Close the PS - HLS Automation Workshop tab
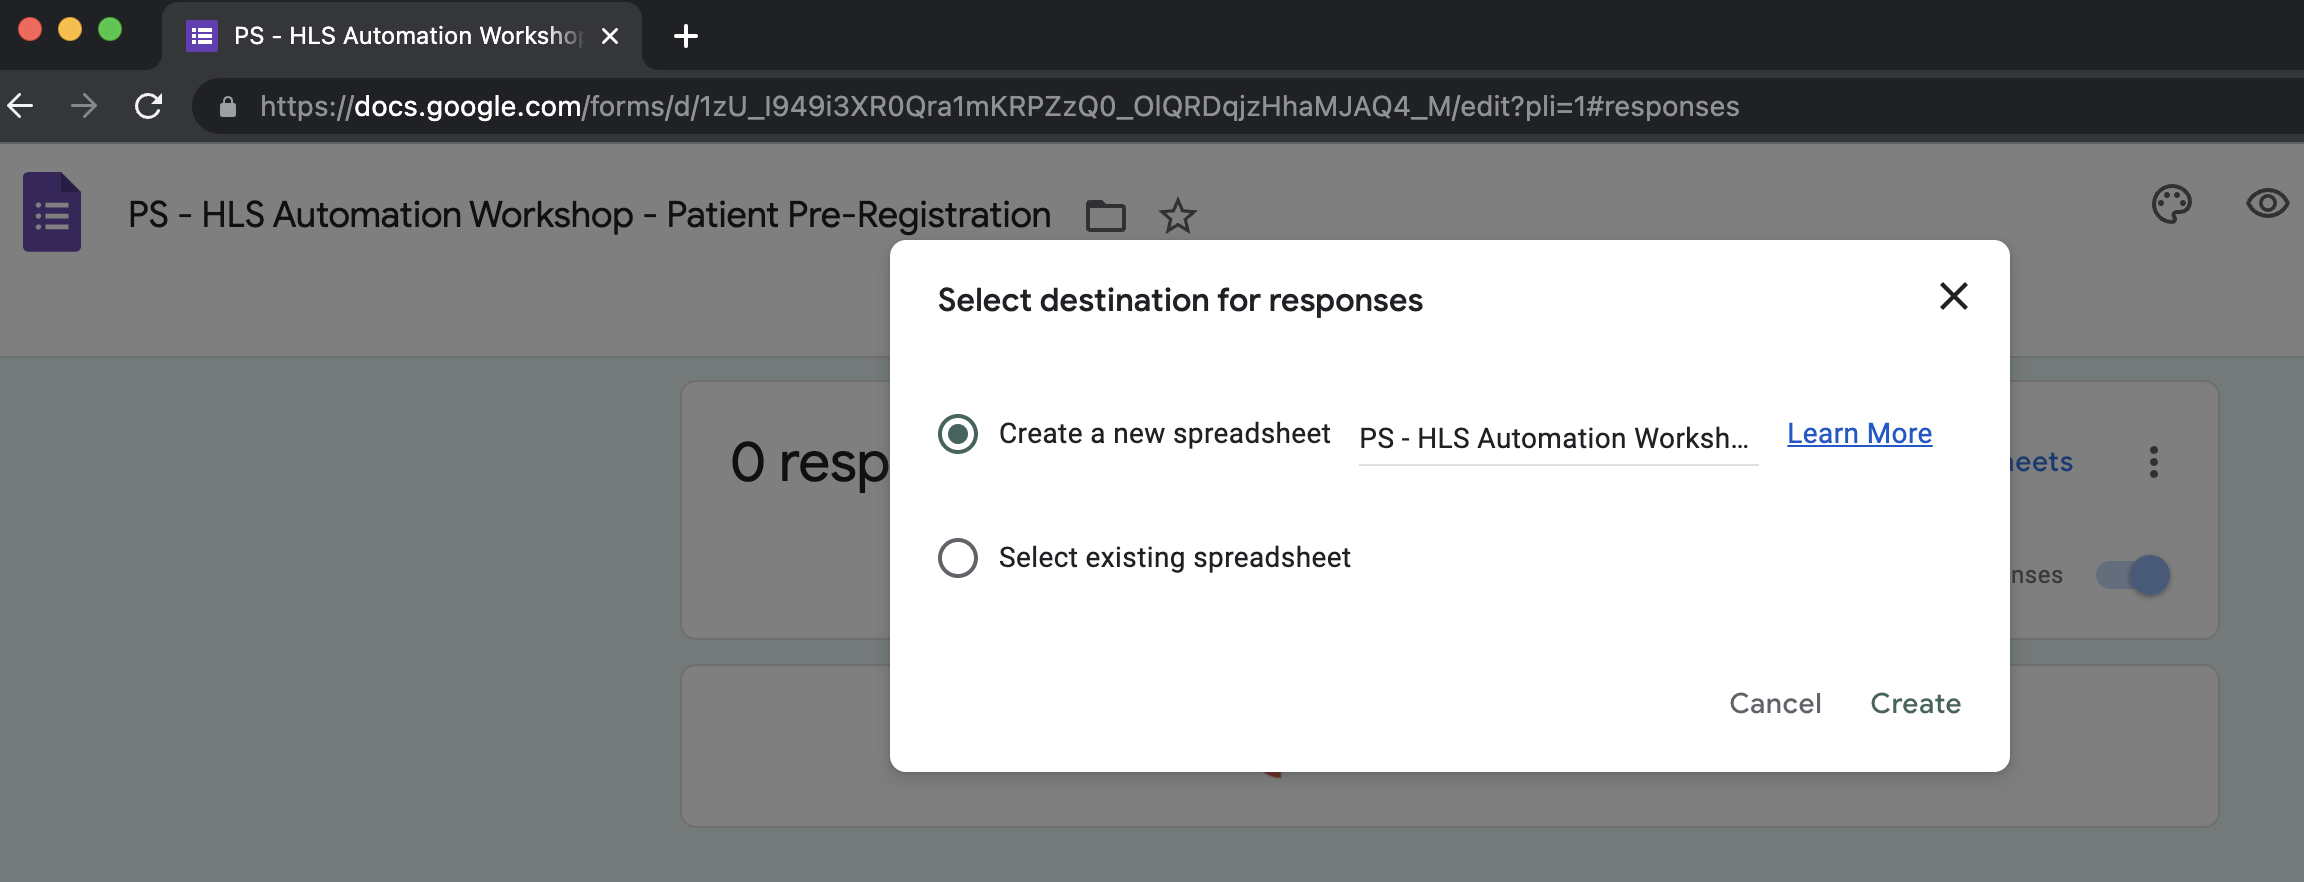Image resolution: width=2304 pixels, height=882 pixels. [610, 36]
